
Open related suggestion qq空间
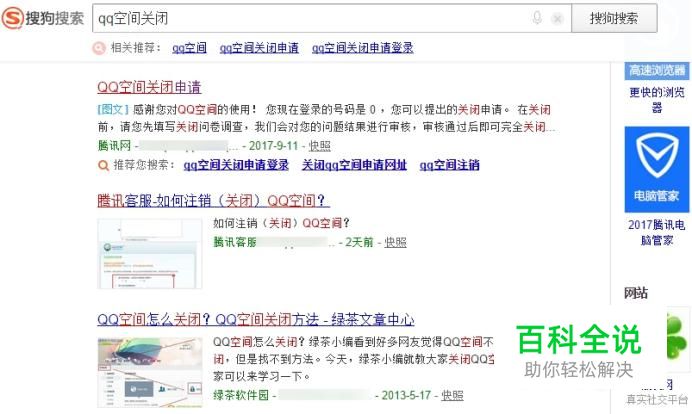[189, 48]
